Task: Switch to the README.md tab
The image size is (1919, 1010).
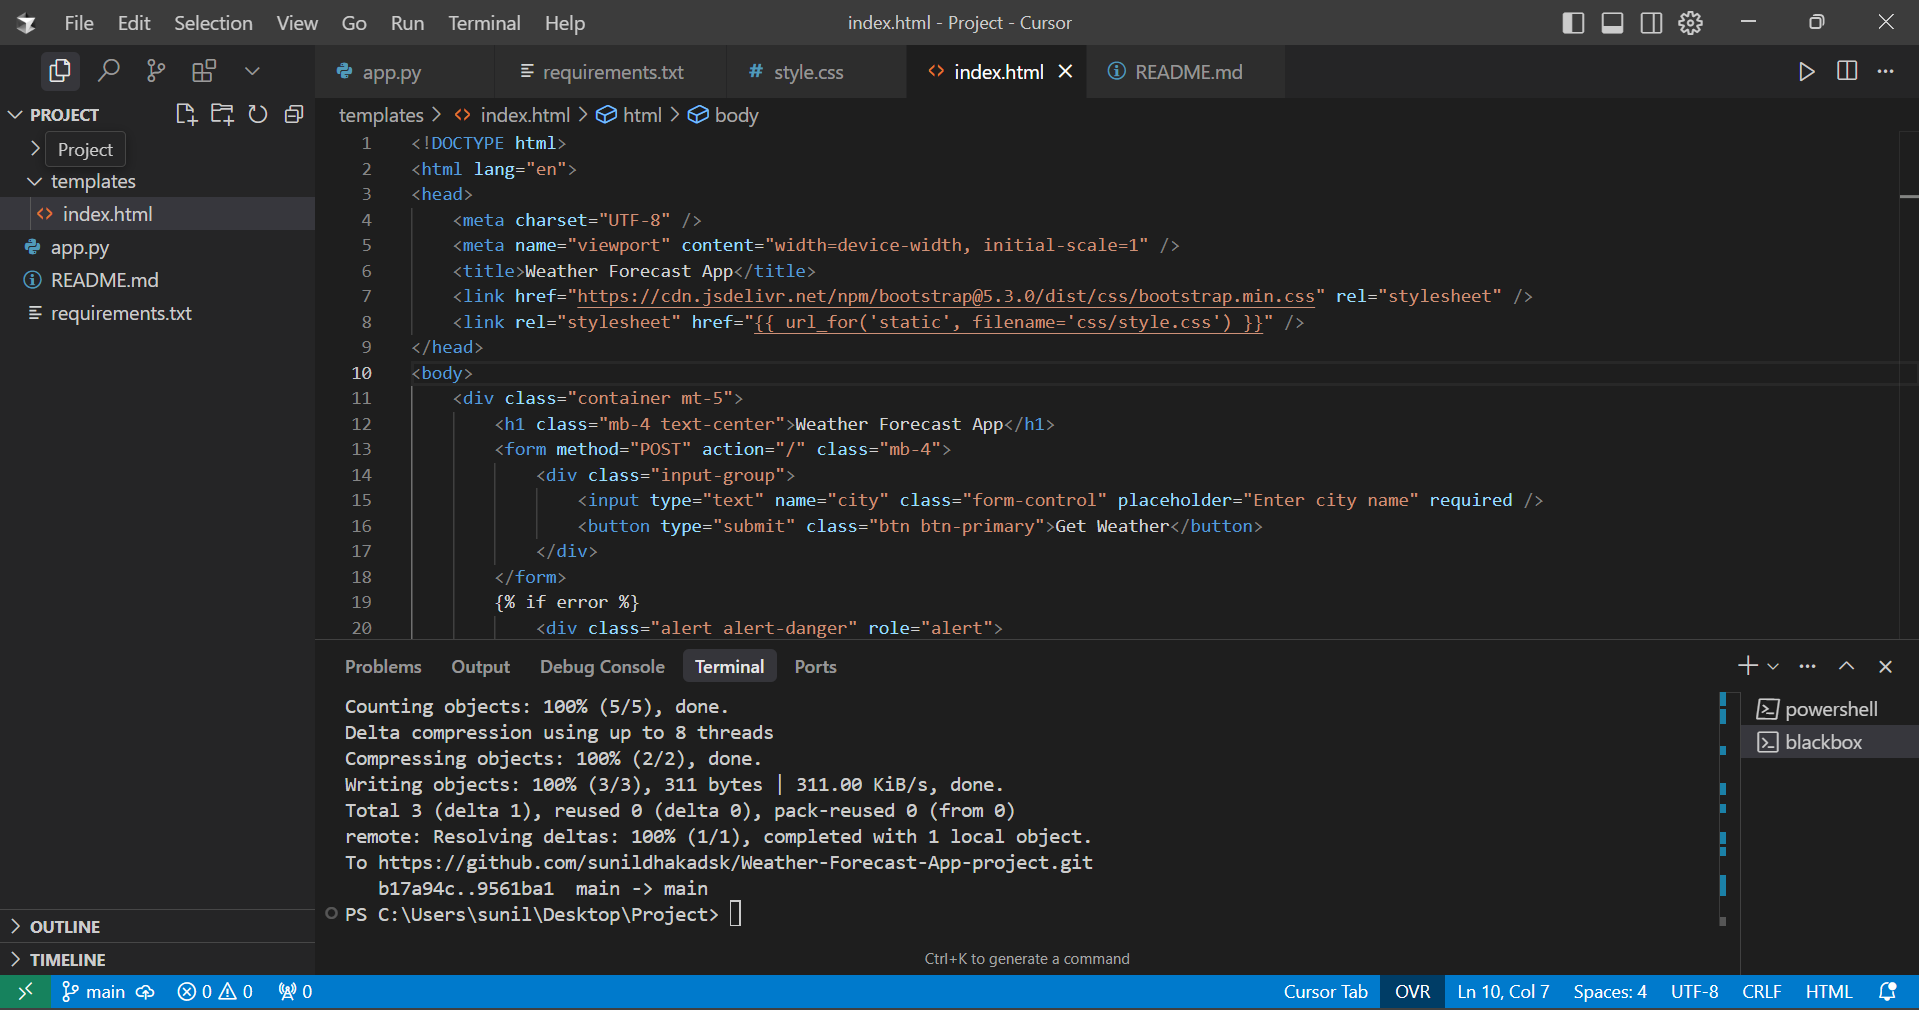Action: 1186,72
